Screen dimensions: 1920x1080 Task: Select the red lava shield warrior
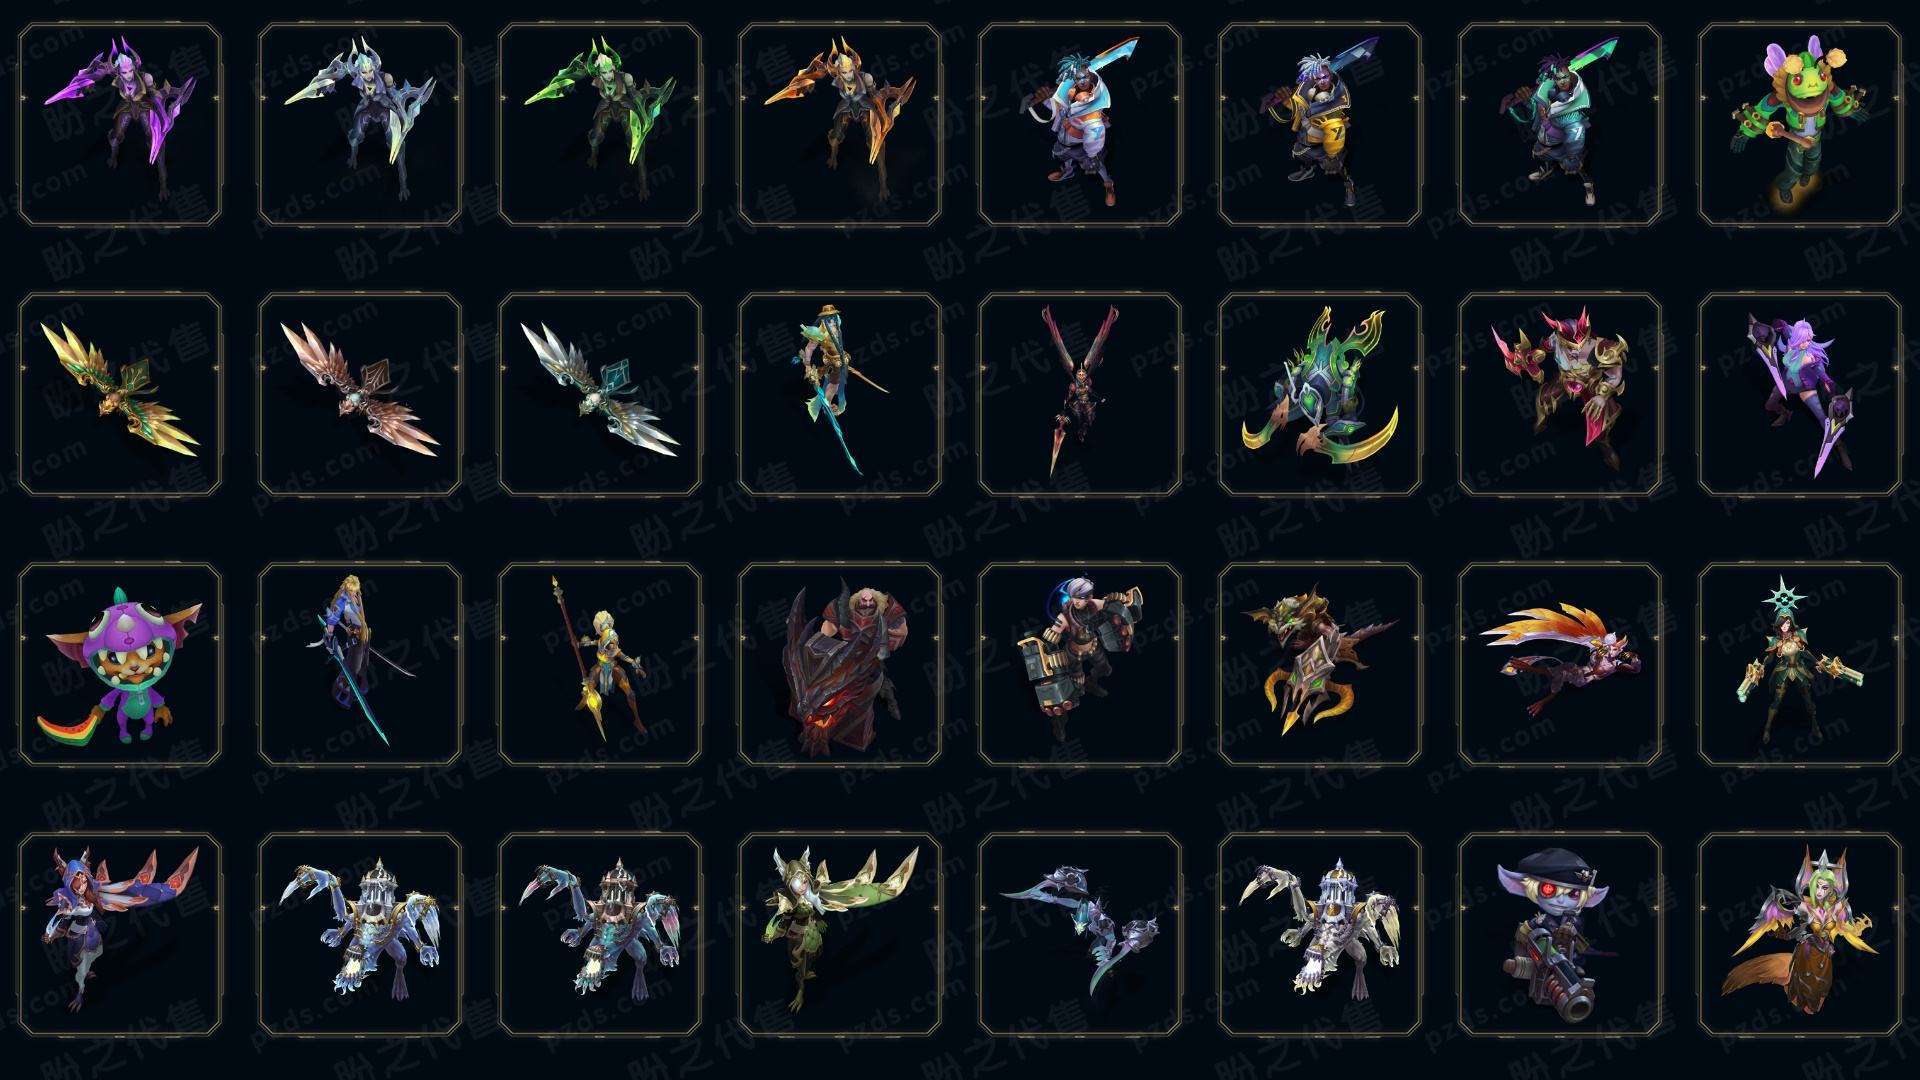[x=840, y=664]
